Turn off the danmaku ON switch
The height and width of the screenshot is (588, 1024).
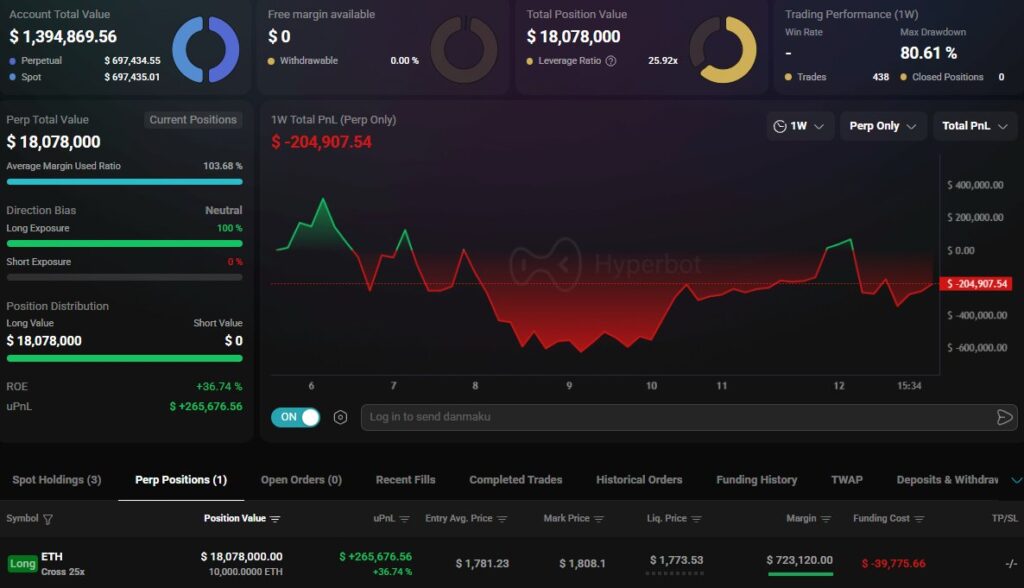pyautogui.click(x=295, y=417)
